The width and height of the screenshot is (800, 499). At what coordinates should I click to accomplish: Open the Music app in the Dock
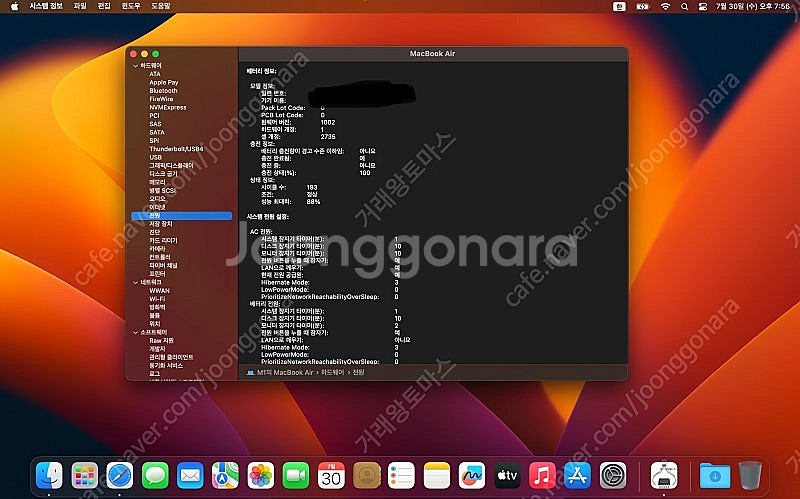[542, 476]
